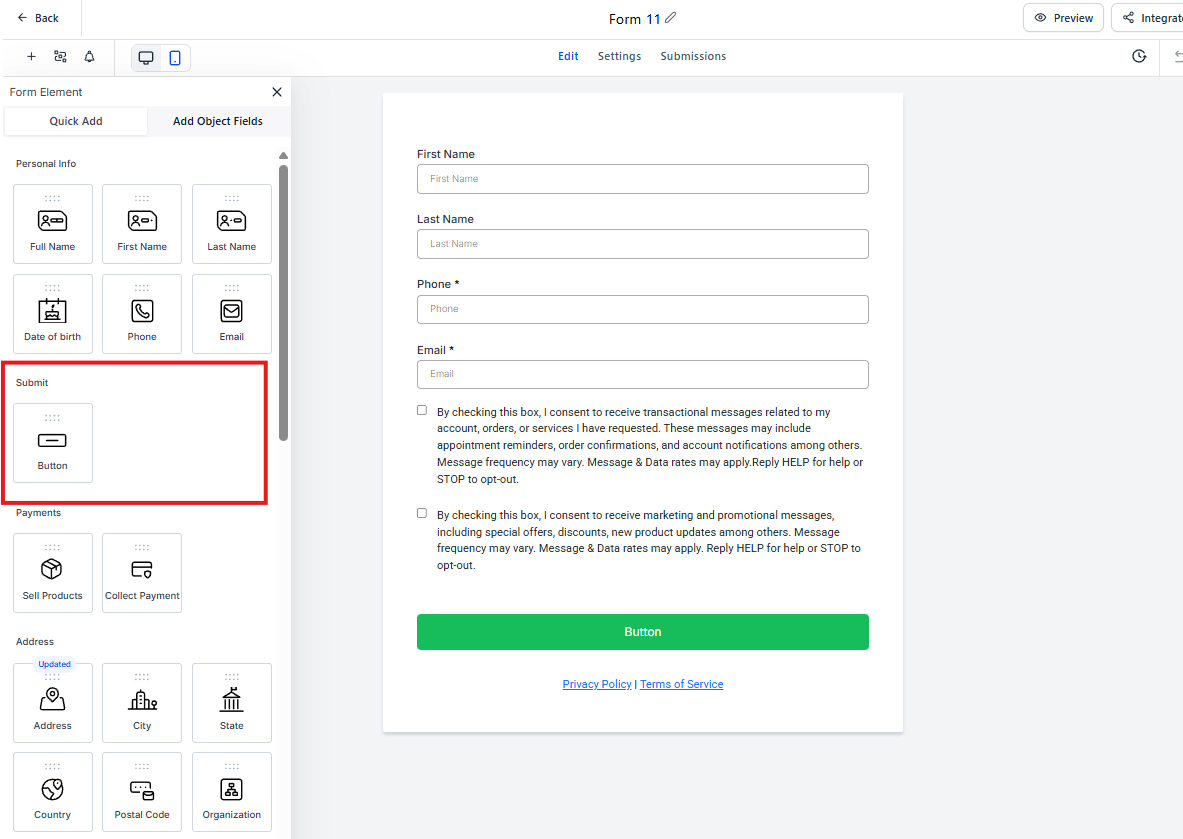This screenshot has height=839, width=1183.
Task: Tick the marketing messages consent checkbox
Action: [422, 513]
